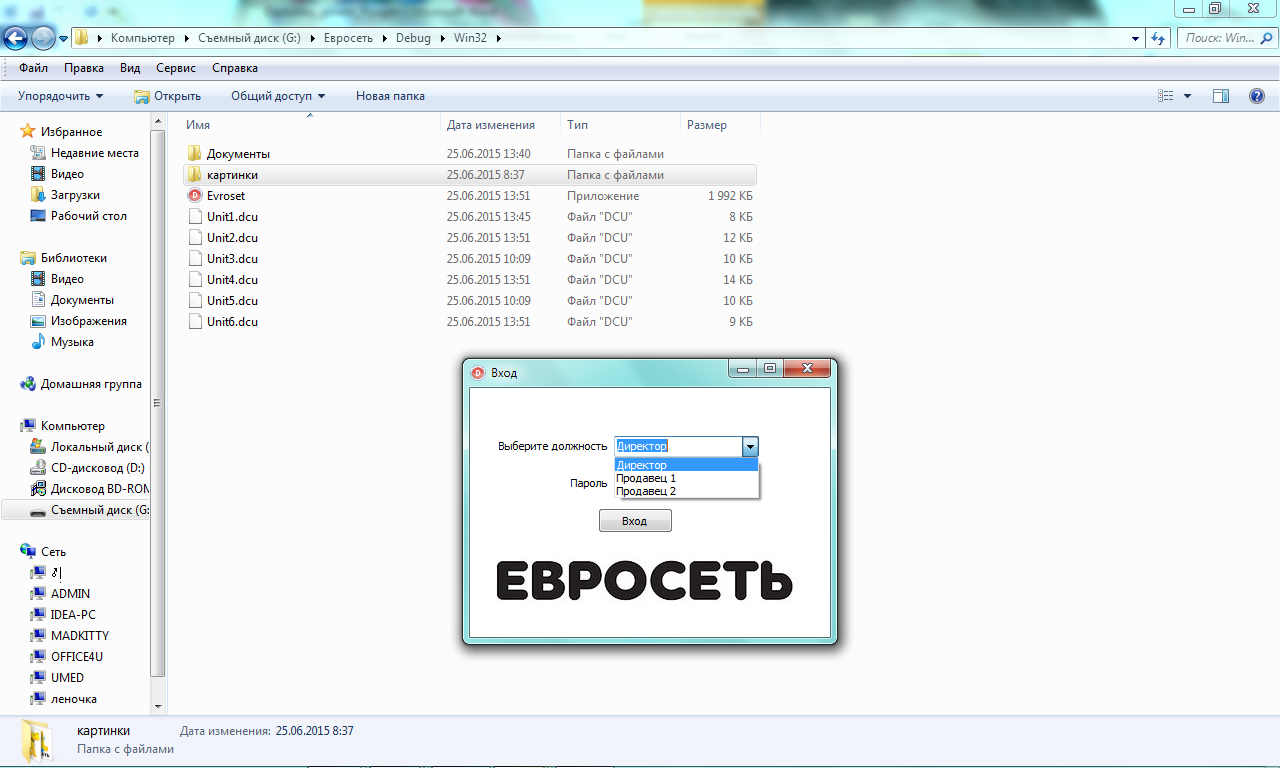Image resolution: width=1280 pixels, height=768 pixels.
Task: Open the Справка menu
Action: (235, 68)
